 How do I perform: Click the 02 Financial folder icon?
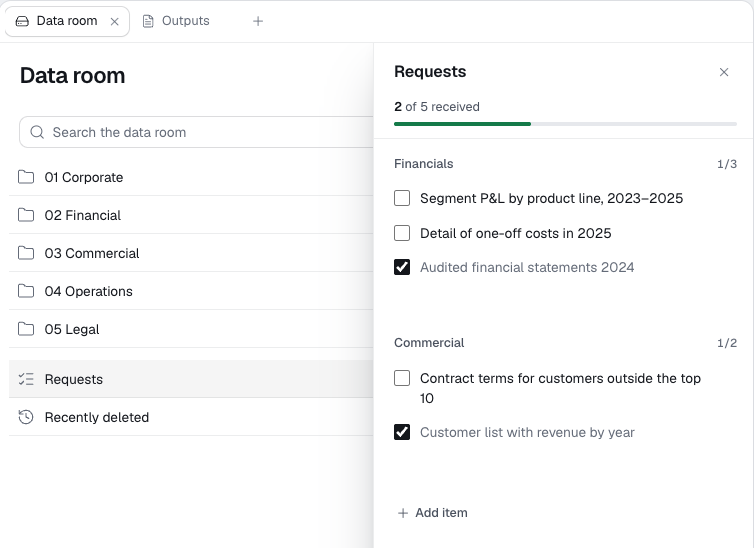[x=26, y=215]
